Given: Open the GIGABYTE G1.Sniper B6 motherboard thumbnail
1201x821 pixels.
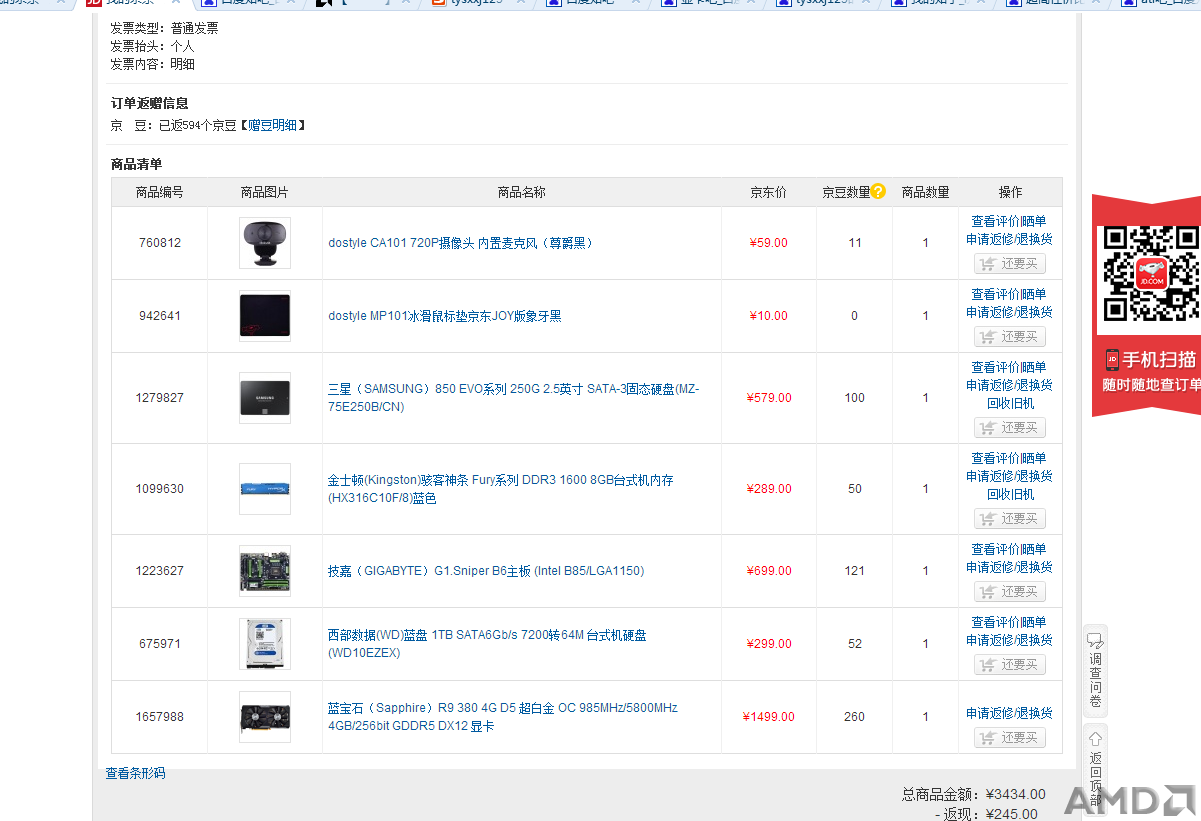Looking at the screenshot, I should click(265, 571).
